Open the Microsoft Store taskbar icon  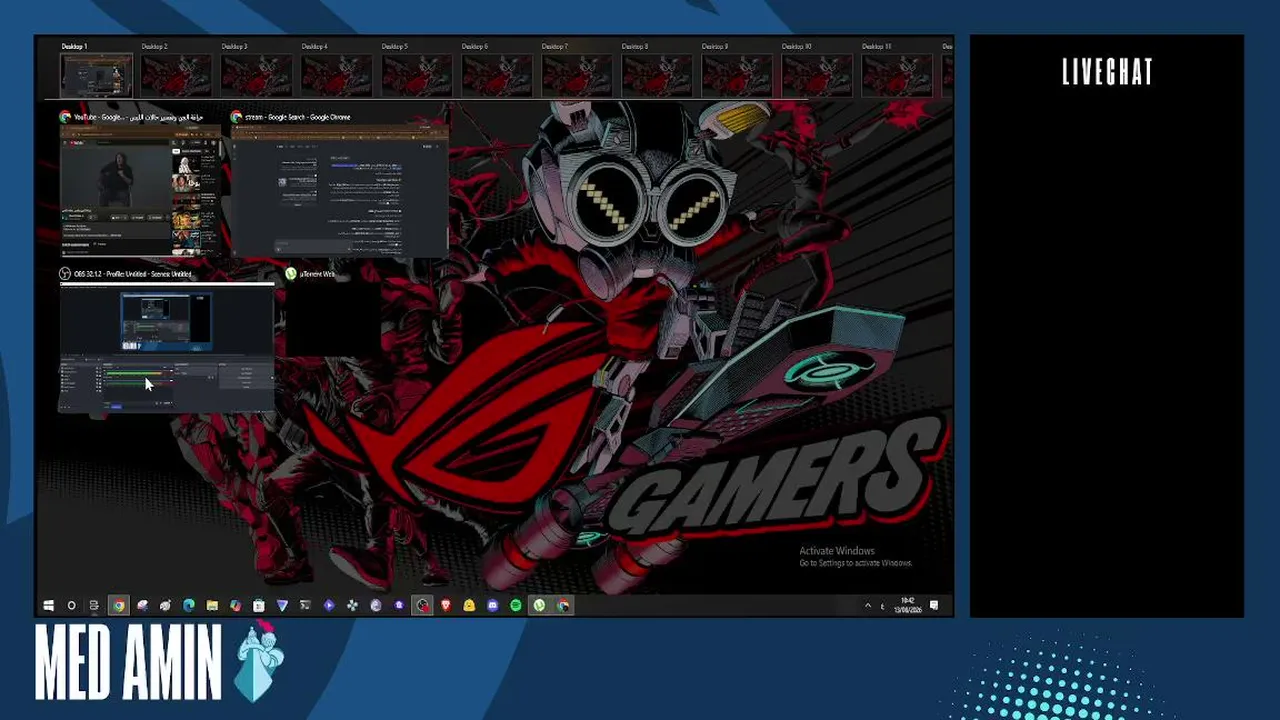[259, 605]
